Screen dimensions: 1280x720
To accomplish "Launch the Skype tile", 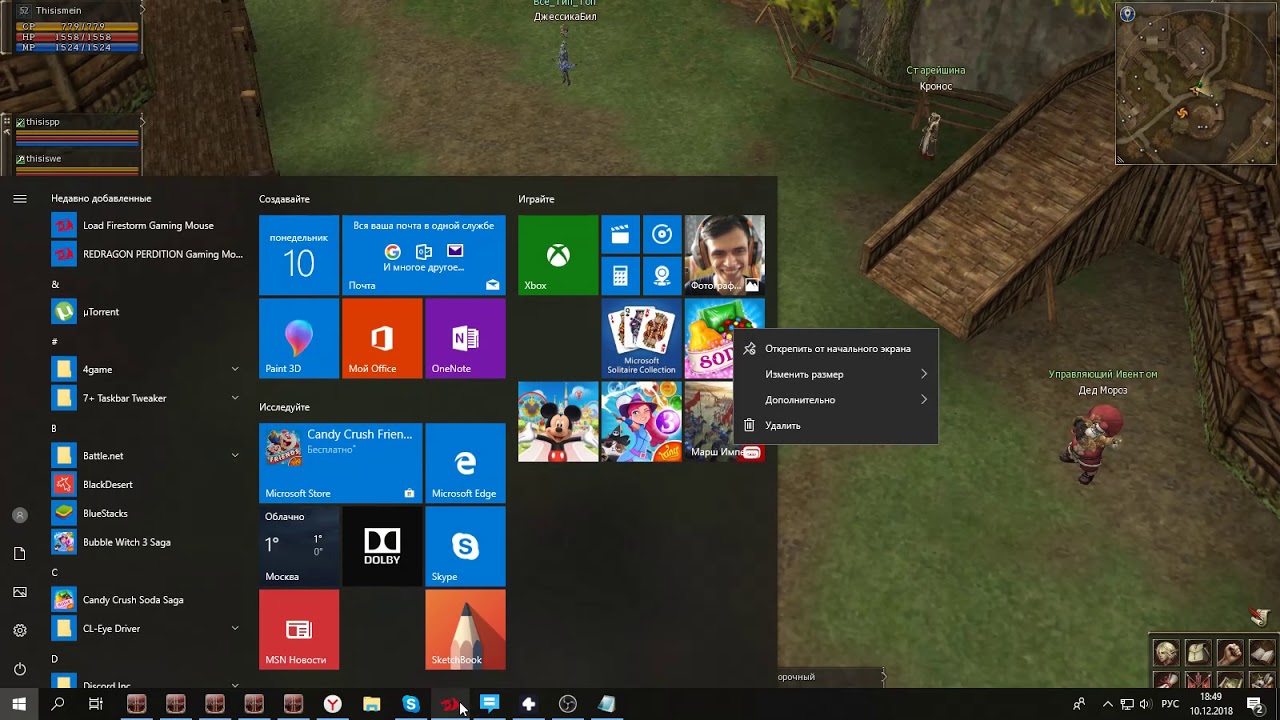I will (465, 546).
